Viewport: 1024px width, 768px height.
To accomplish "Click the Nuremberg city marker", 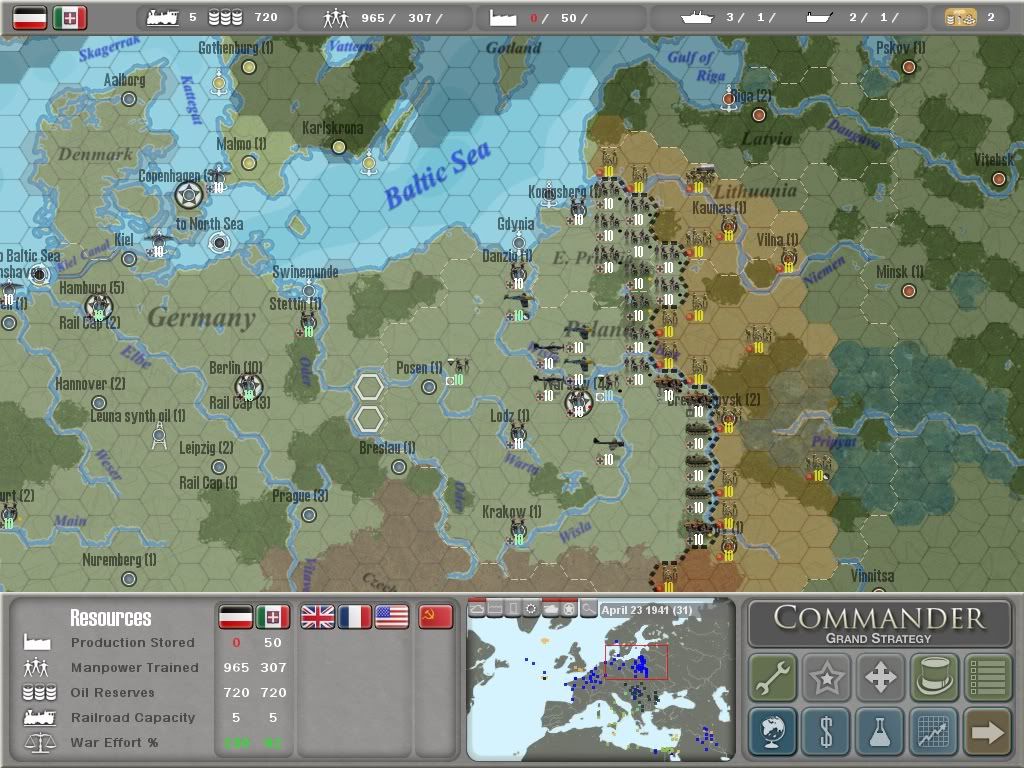I will tap(129, 579).
